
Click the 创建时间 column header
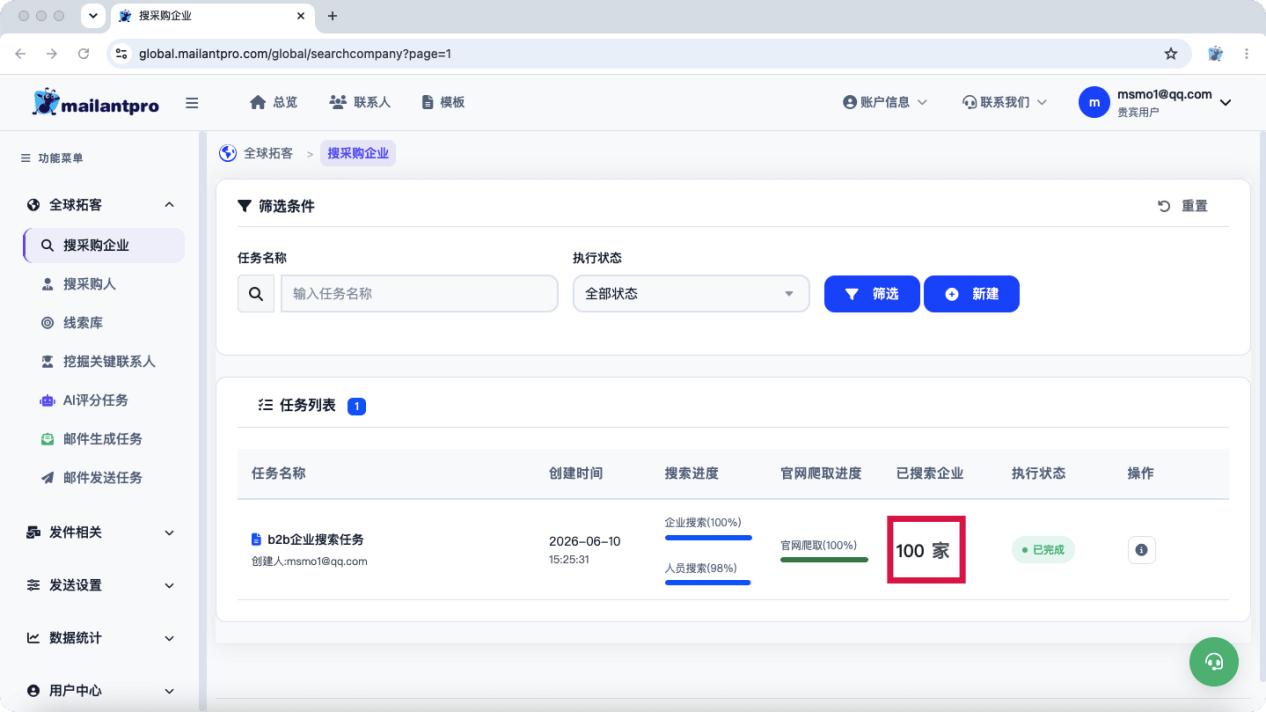[576, 474]
